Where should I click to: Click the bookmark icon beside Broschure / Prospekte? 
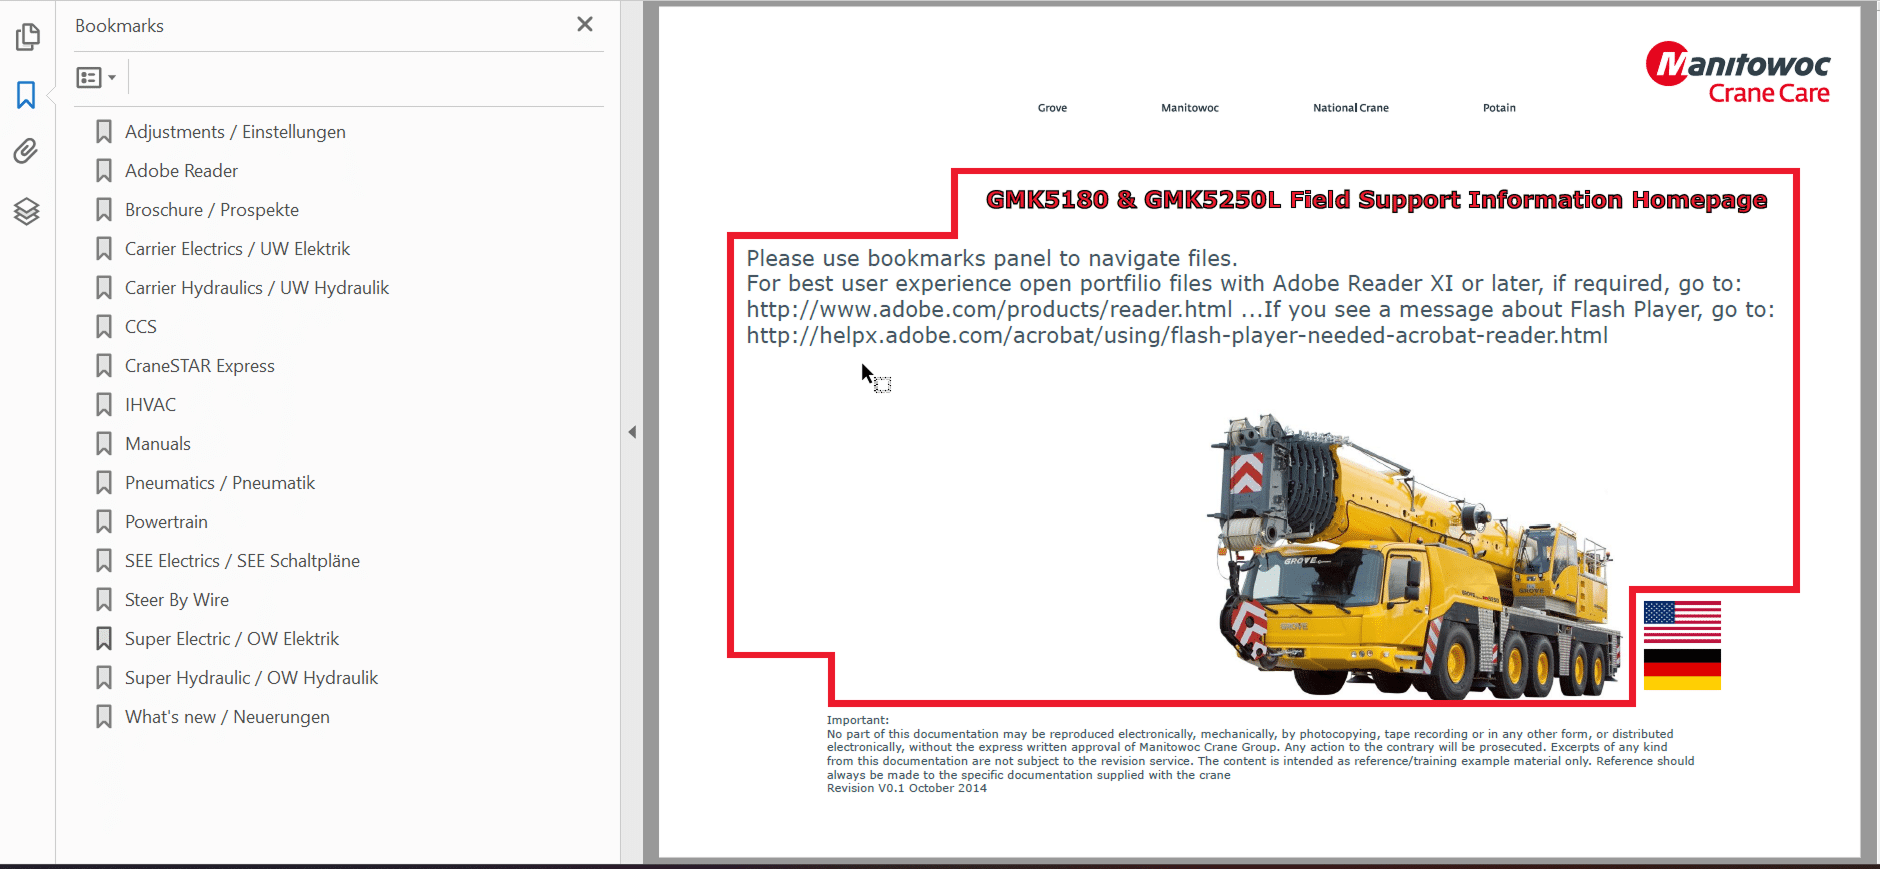(104, 210)
